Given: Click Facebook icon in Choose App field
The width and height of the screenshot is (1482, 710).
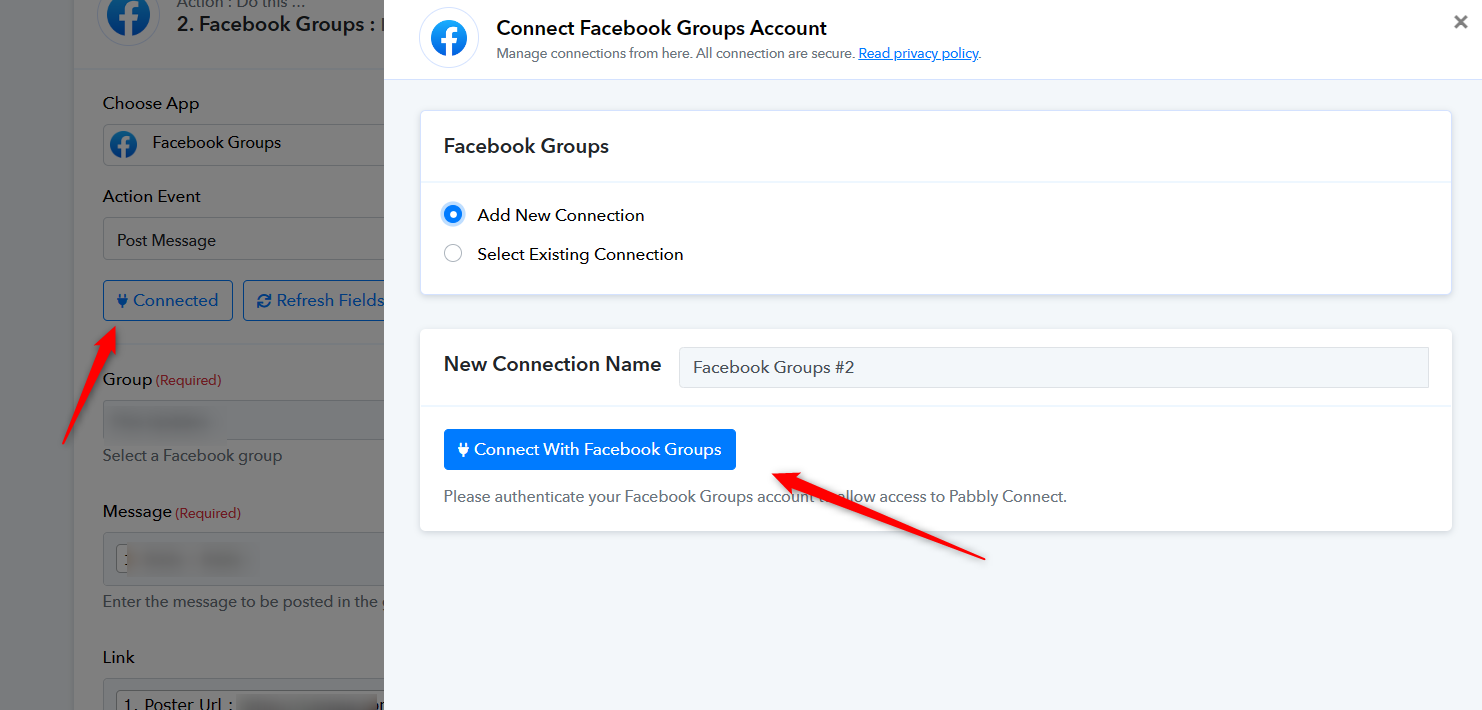Looking at the screenshot, I should point(124,144).
